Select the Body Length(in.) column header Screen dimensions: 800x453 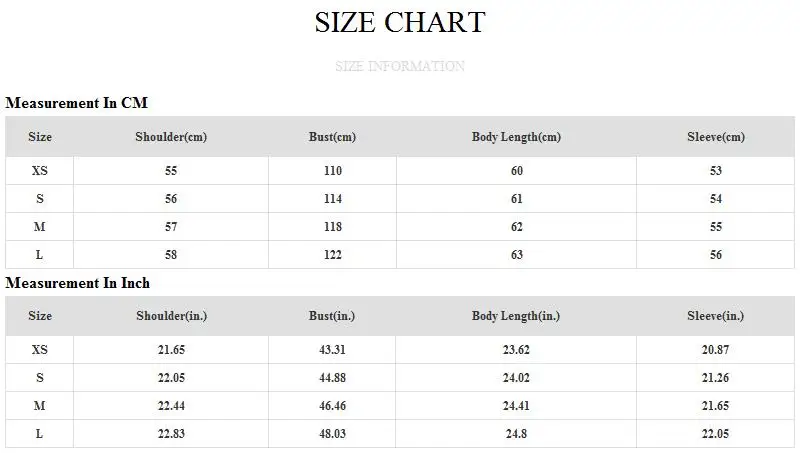point(516,316)
